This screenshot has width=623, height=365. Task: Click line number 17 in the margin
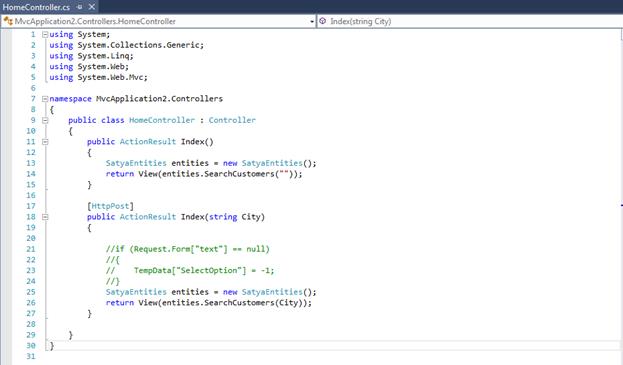[31, 206]
